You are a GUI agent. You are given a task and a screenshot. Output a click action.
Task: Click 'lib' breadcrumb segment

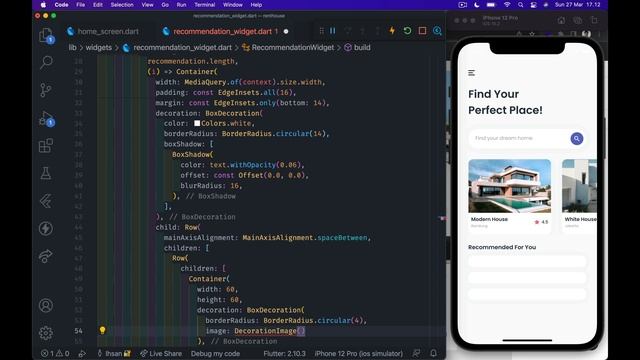point(72,48)
